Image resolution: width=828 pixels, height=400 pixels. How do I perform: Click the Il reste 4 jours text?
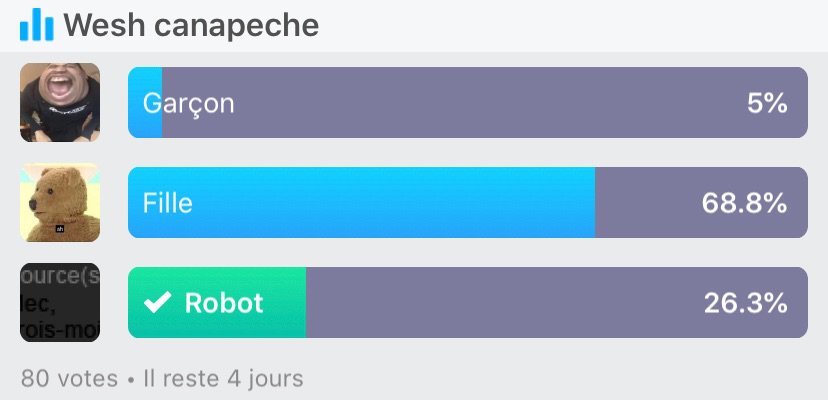(x=223, y=379)
